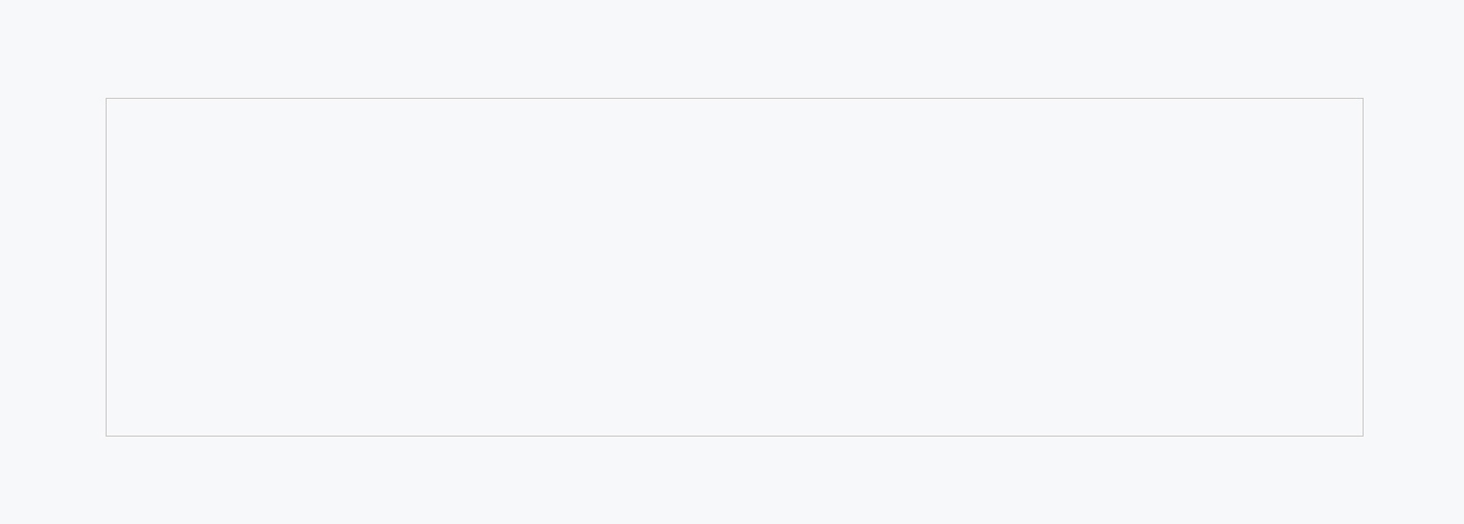Click the bordered box's top-right corner
The height and width of the screenshot is (524, 1464).
(x=1363, y=98)
